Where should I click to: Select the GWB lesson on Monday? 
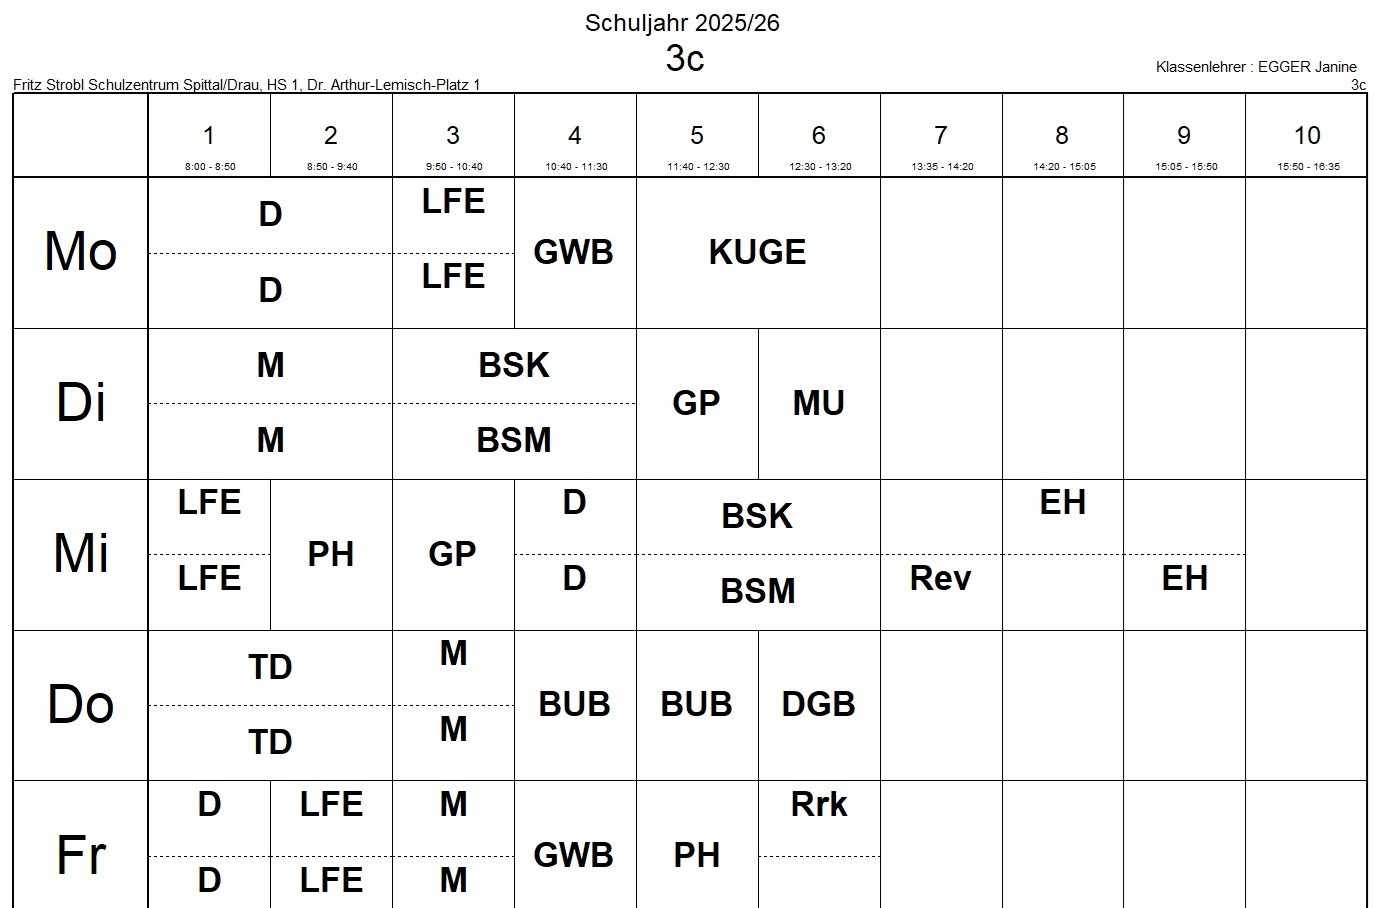point(573,252)
